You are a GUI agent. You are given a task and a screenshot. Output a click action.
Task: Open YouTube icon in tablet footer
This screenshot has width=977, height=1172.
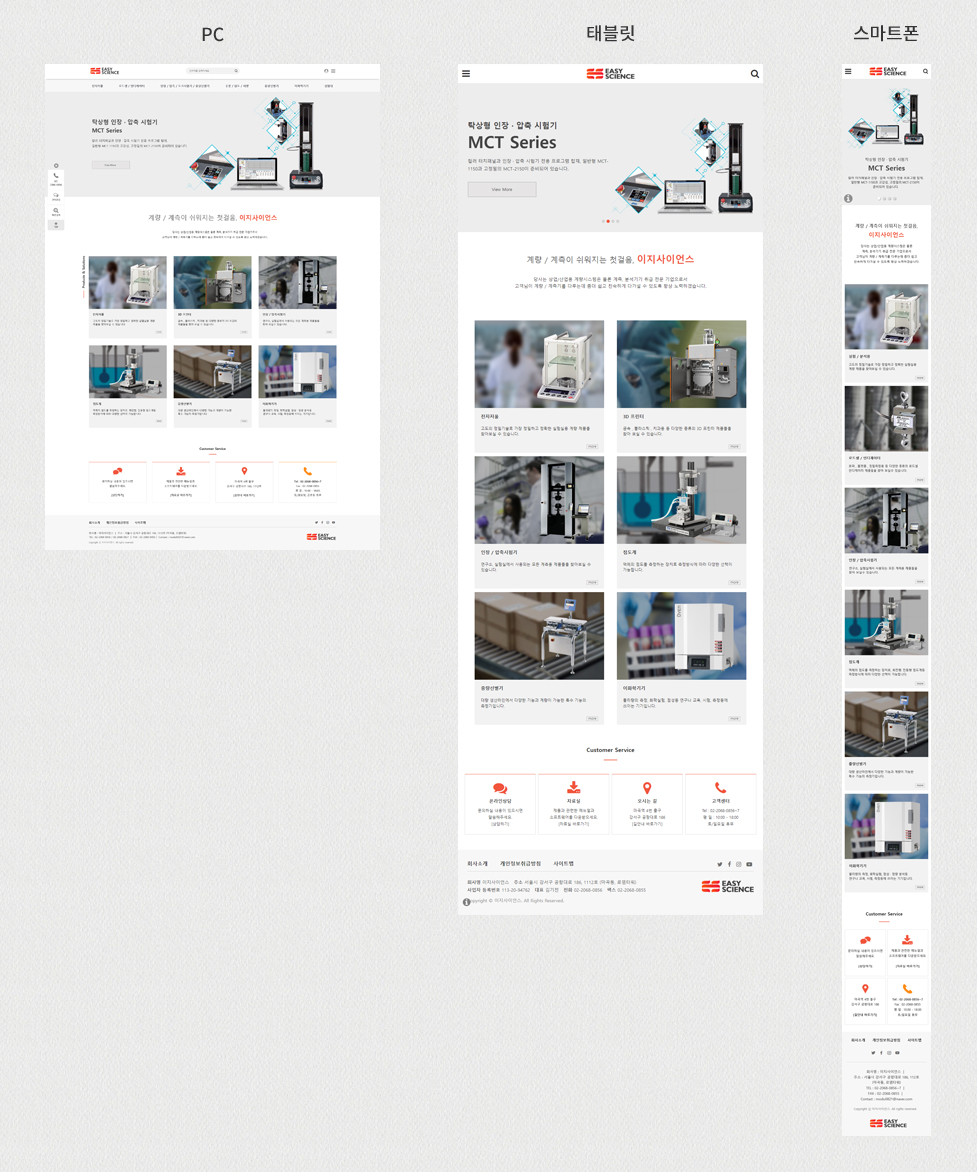click(x=749, y=864)
